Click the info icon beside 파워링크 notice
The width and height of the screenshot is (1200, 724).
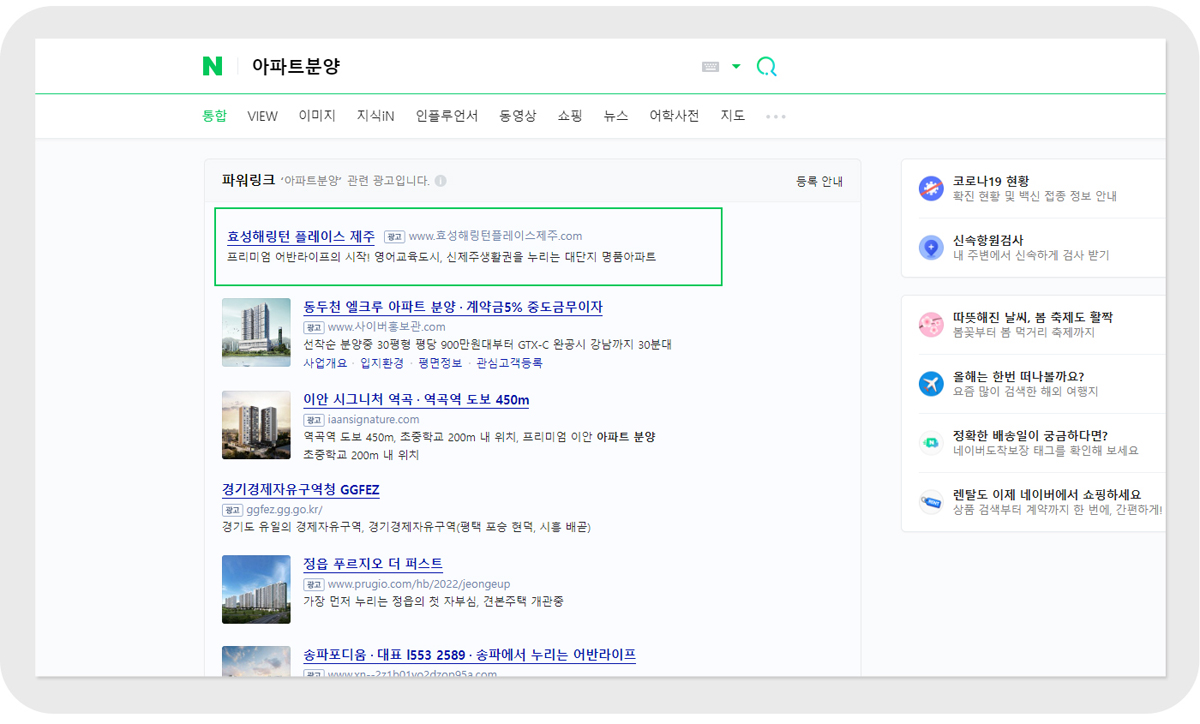coord(441,181)
